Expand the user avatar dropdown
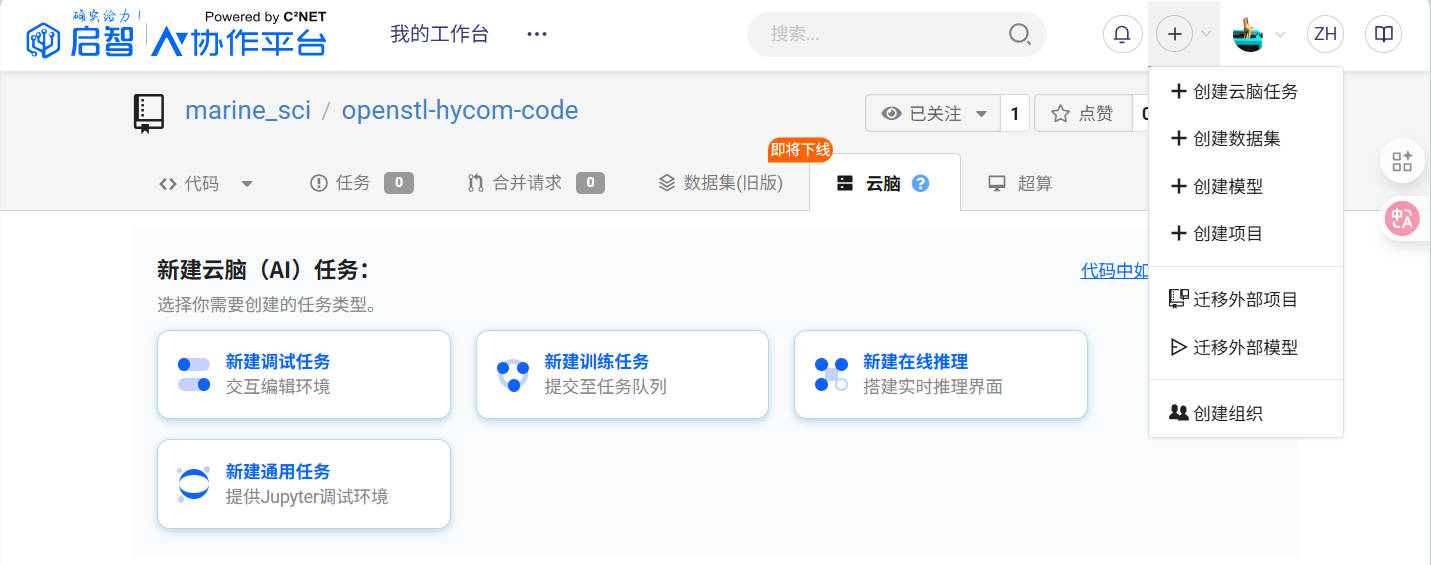The width and height of the screenshot is (1431, 565). [x=1258, y=35]
